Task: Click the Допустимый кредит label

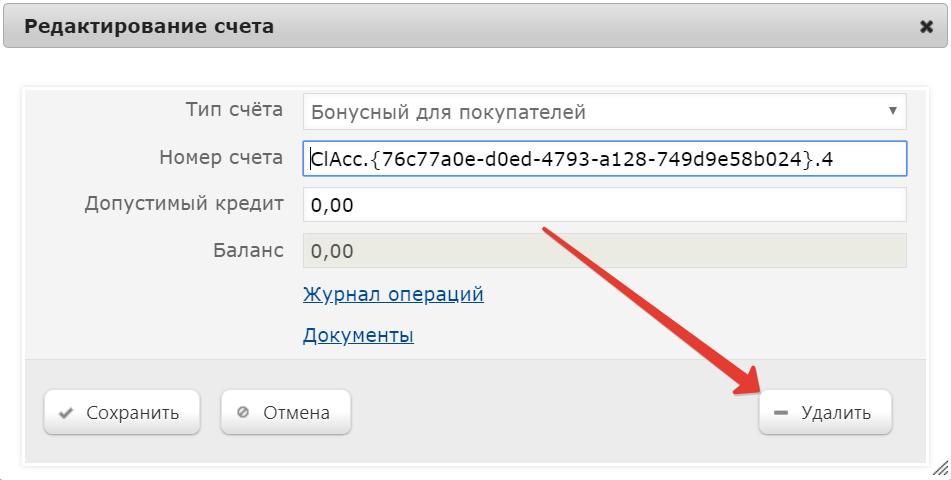Action: coord(184,203)
